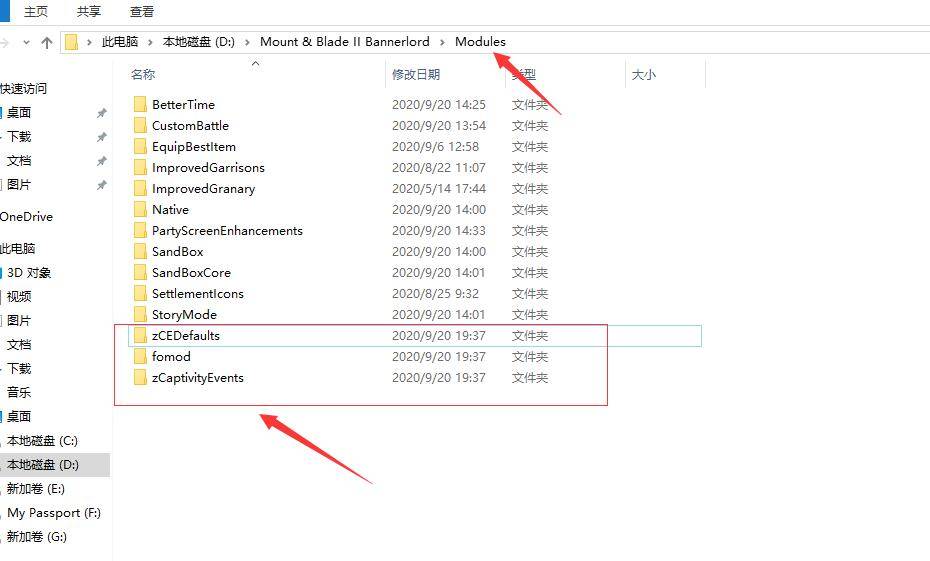Select PartyScreenEnhancements folder icon

point(140,230)
